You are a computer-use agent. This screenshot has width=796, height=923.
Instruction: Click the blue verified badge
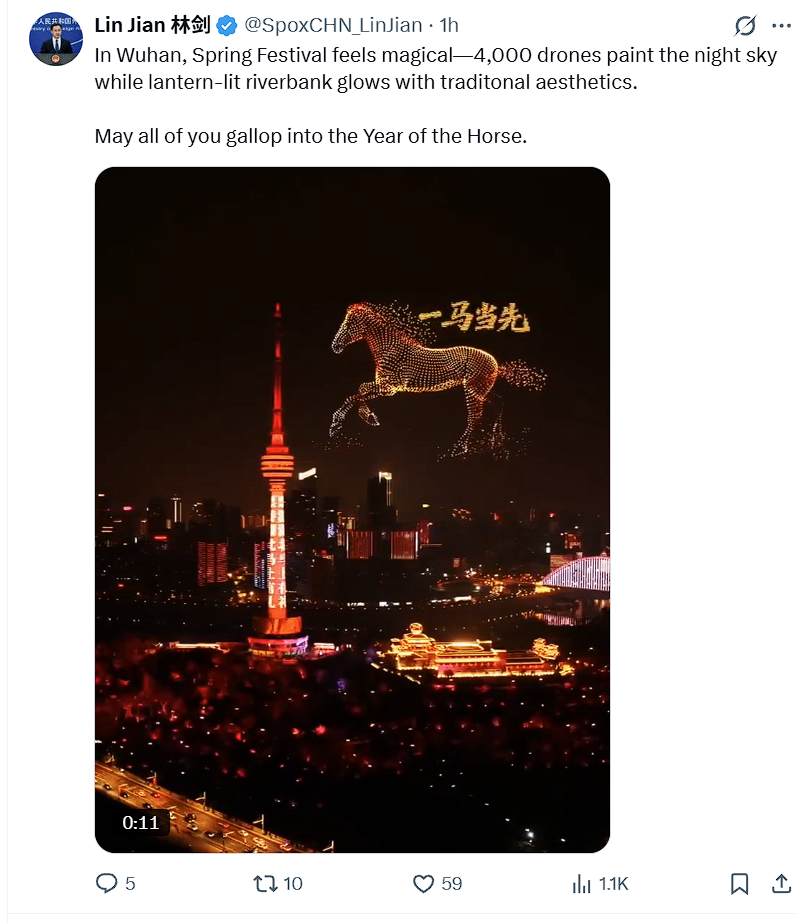tap(227, 25)
